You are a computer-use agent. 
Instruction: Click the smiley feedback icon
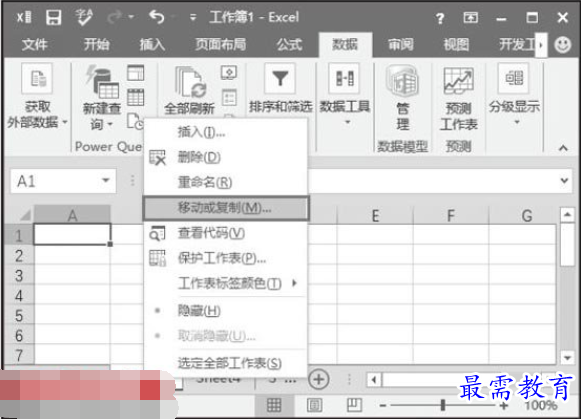(562, 45)
